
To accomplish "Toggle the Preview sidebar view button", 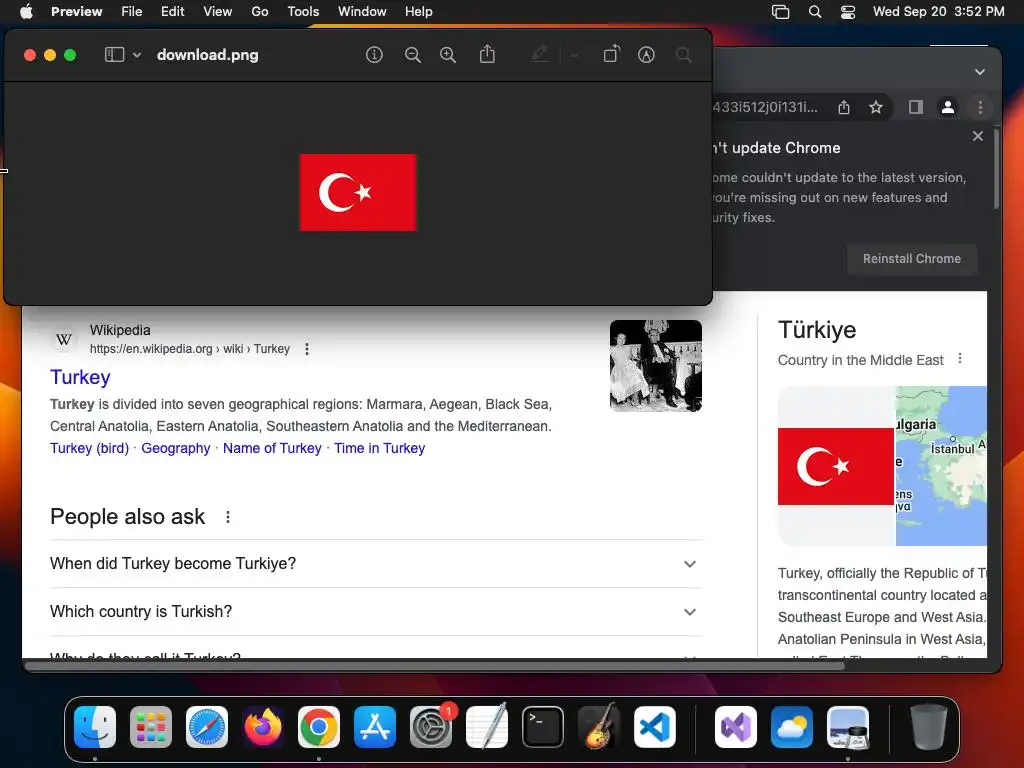I will (114, 55).
